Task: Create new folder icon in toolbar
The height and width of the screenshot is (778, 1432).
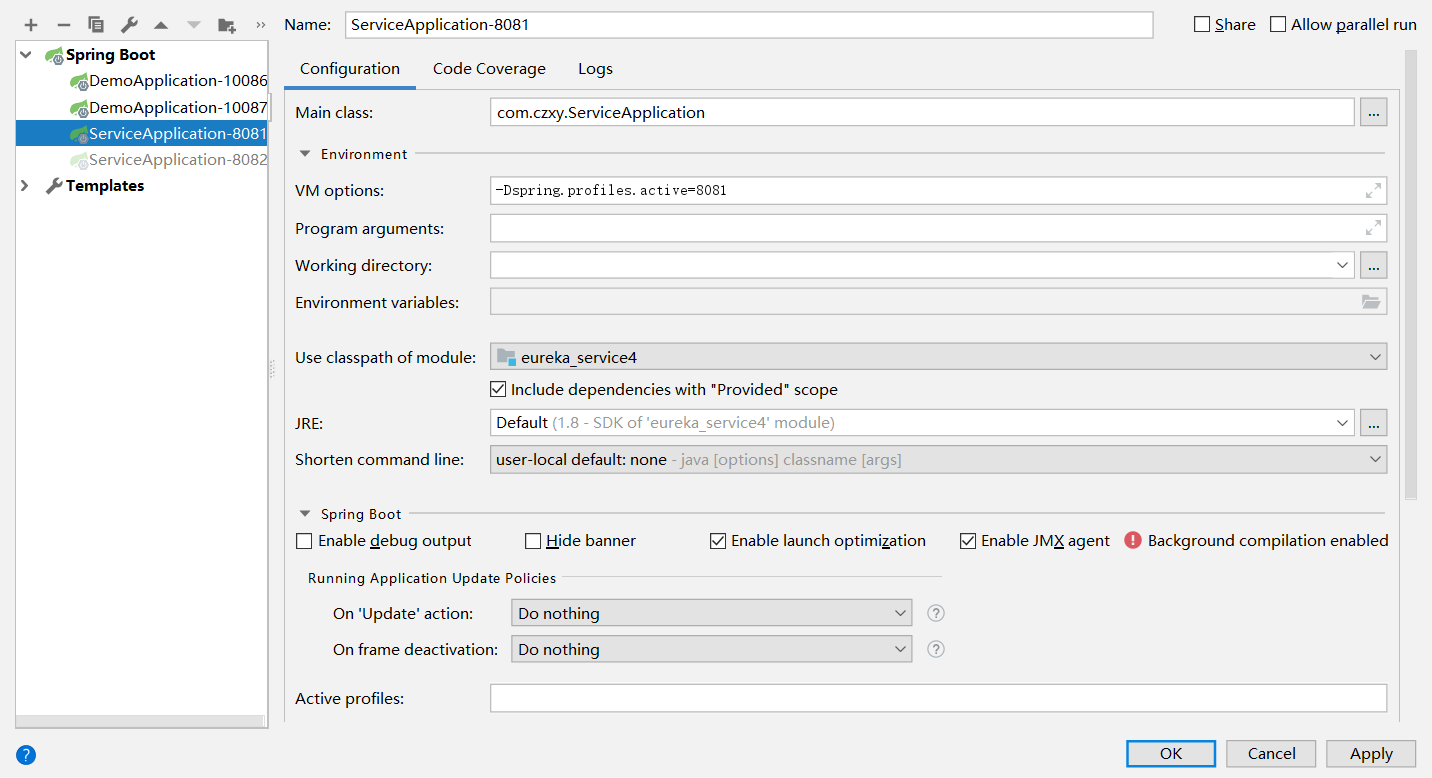Action: pos(227,25)
